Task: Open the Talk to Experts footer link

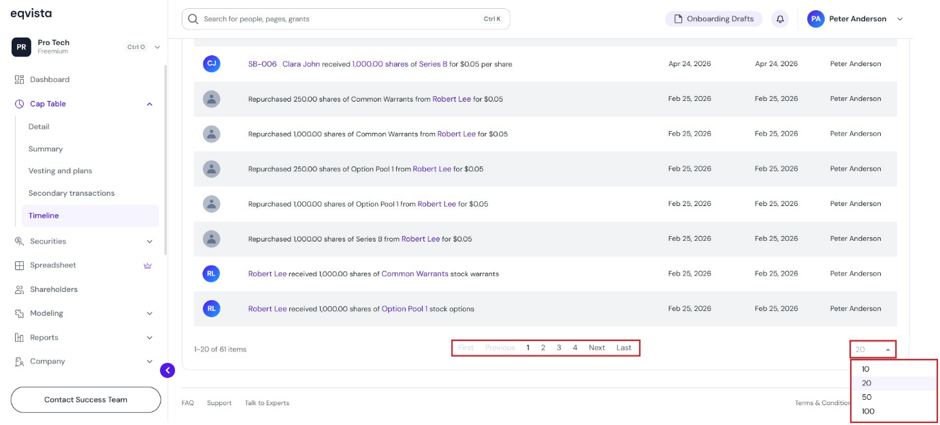Action: pyautogui.click(x=267, y=403)
